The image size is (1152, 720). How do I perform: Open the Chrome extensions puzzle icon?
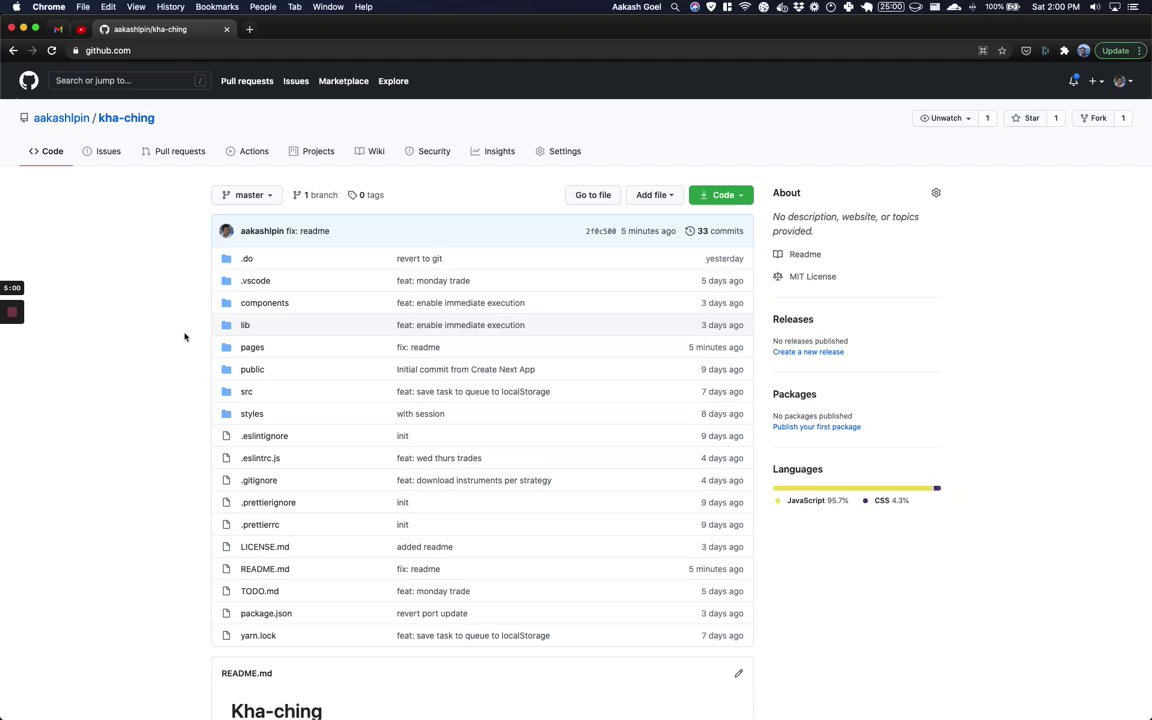pos(1064,50)
